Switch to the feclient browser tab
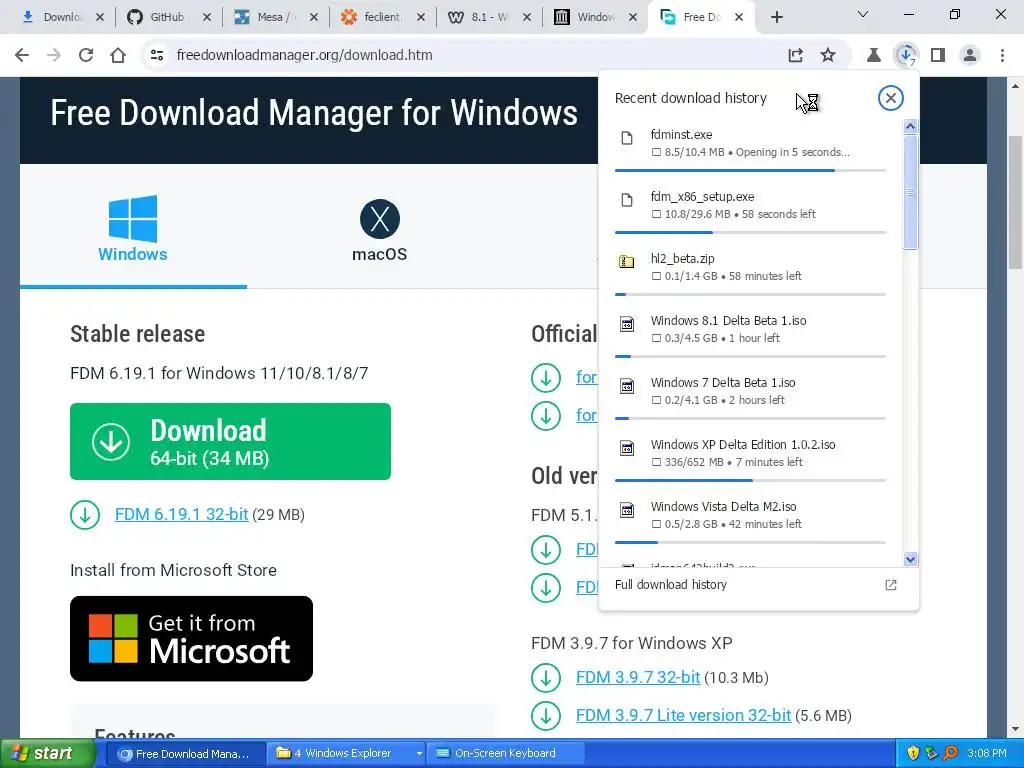 click(382, 17)
